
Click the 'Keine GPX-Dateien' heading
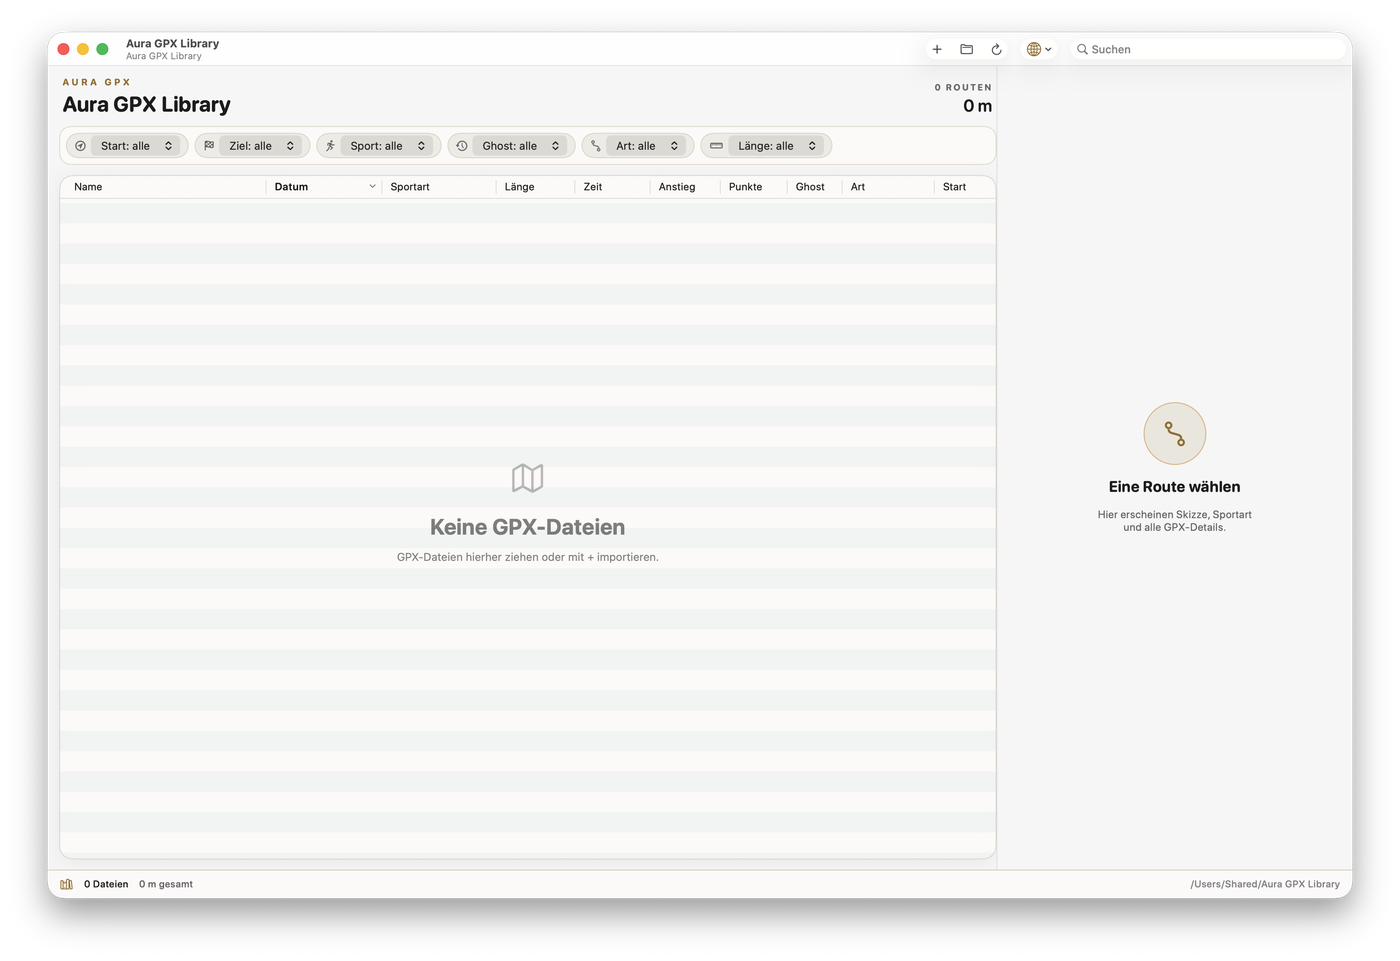click(x=527, y=527)
